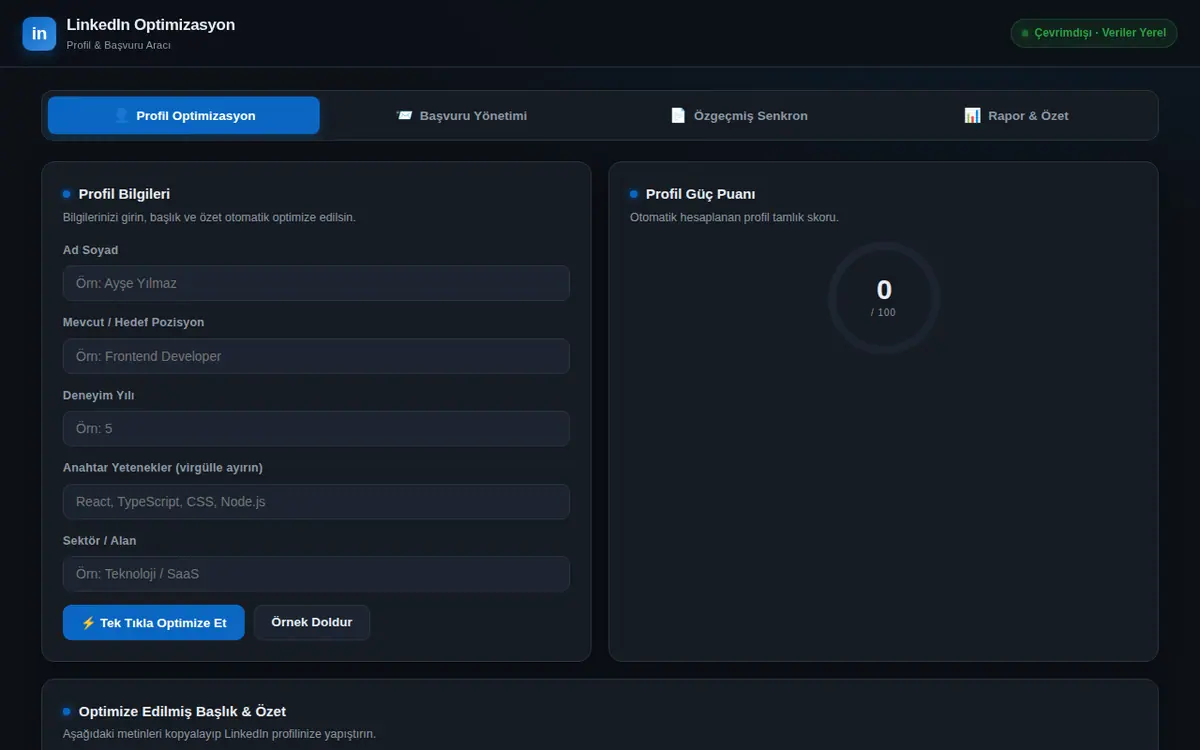The width and height of the screenshot is (1200, 750).
Task: Focus the Ad Soyad input field
Action: click(316, 283)
